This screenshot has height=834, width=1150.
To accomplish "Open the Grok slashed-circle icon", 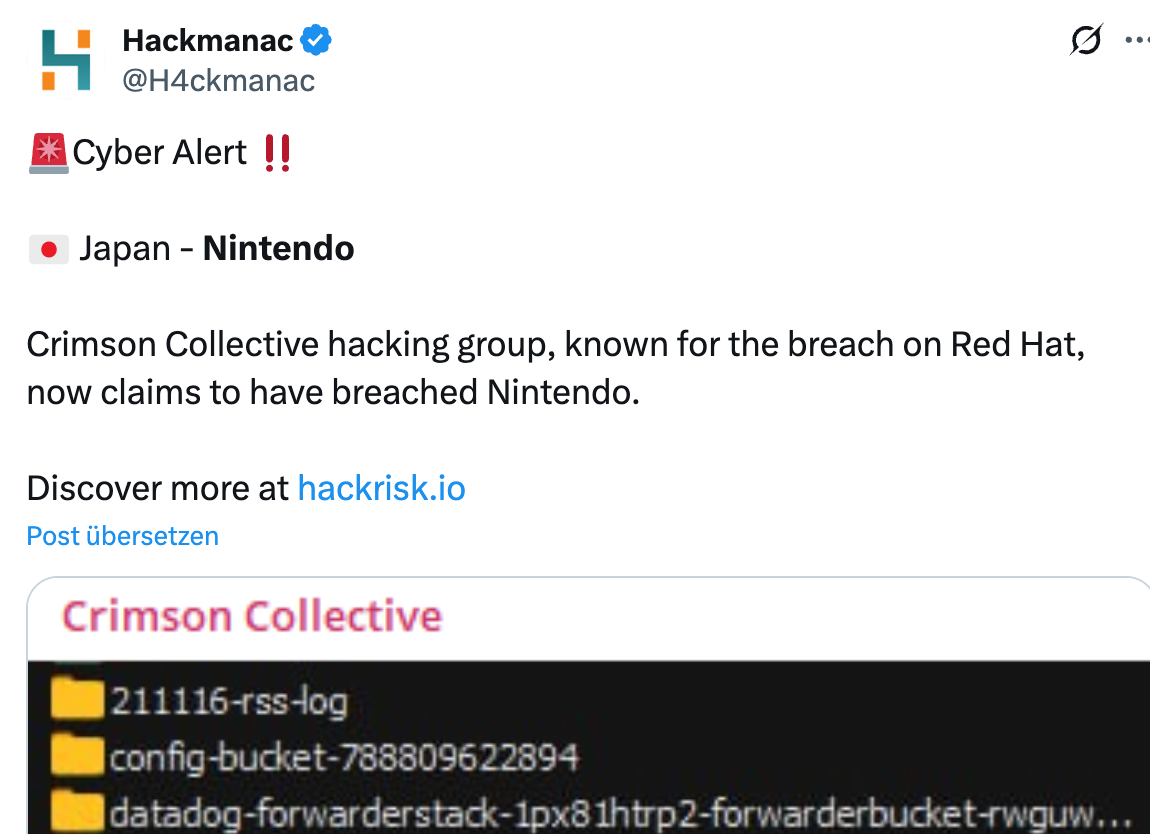I will click(x=1086, y=41).
